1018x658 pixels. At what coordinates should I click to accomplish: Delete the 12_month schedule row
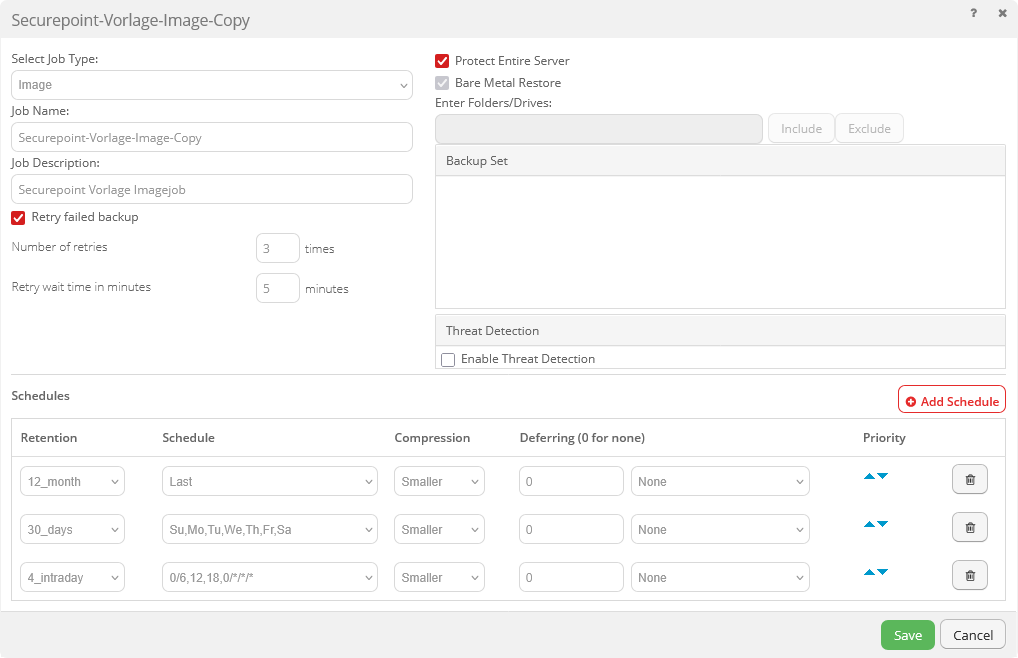(969, 480)
